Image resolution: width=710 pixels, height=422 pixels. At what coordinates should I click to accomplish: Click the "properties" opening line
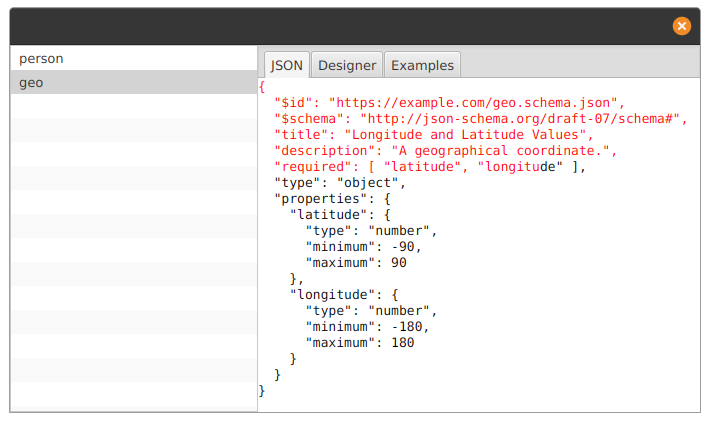(332, 199)
